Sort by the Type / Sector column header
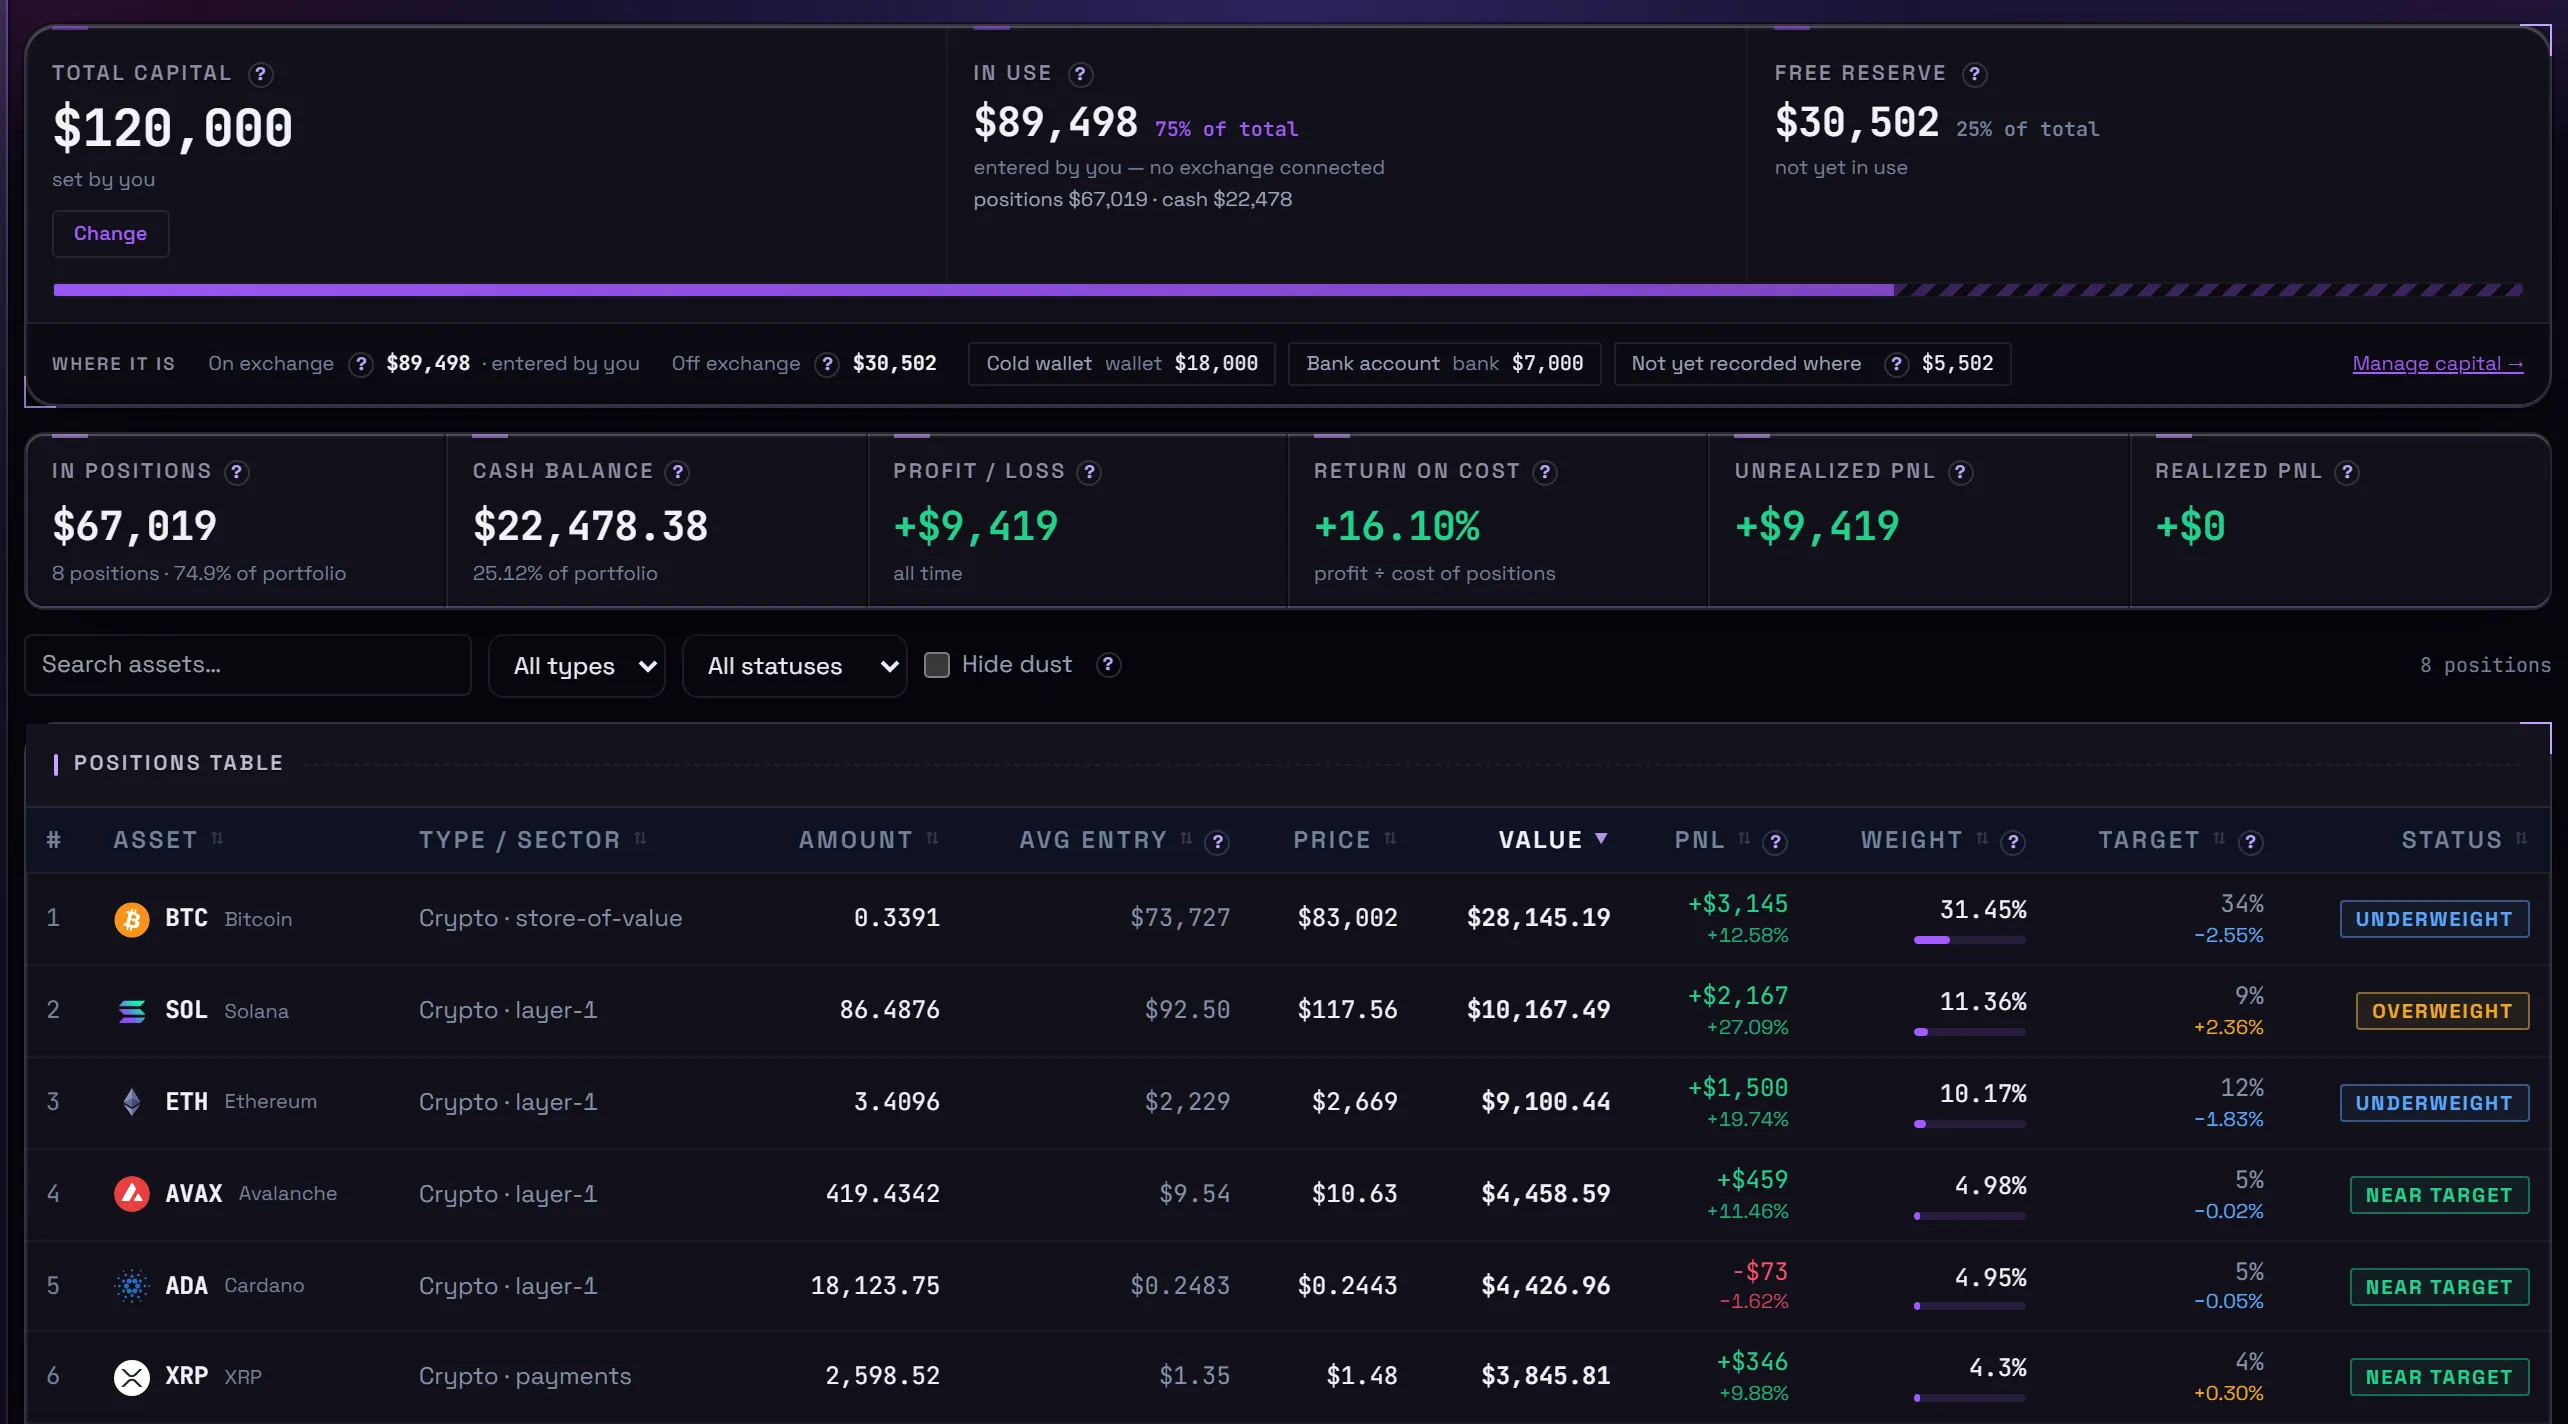This screenshot has height=1424, width=2568. (532, 840)
